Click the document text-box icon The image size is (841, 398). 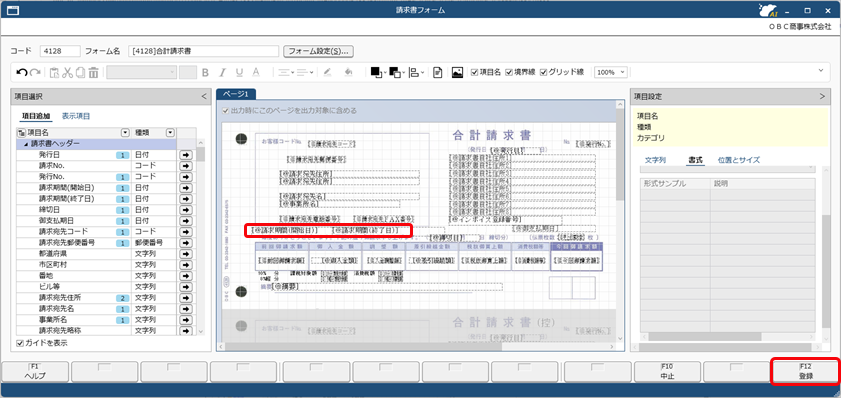click(438, 72)
